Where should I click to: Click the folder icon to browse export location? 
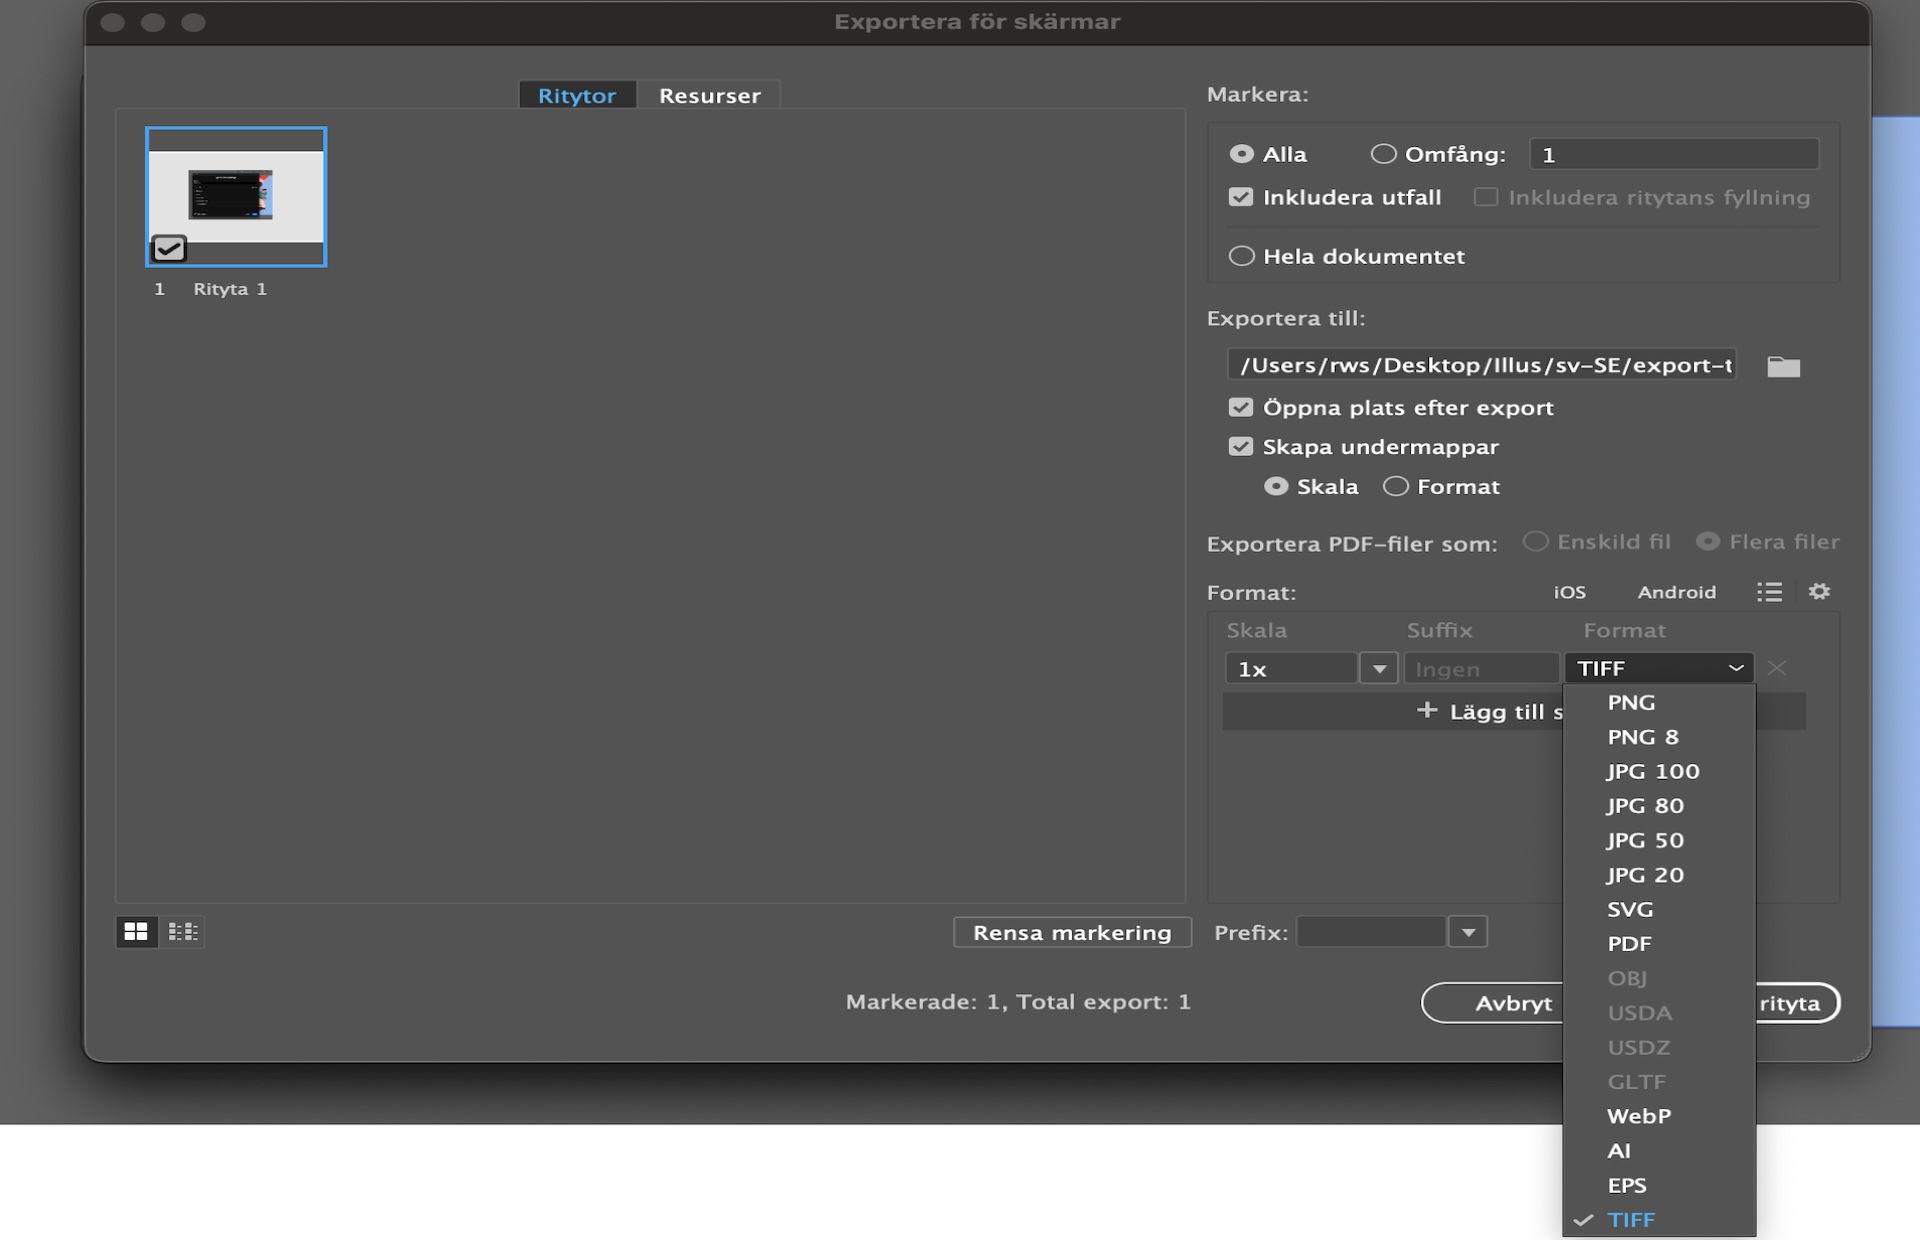pos(1783,366)
